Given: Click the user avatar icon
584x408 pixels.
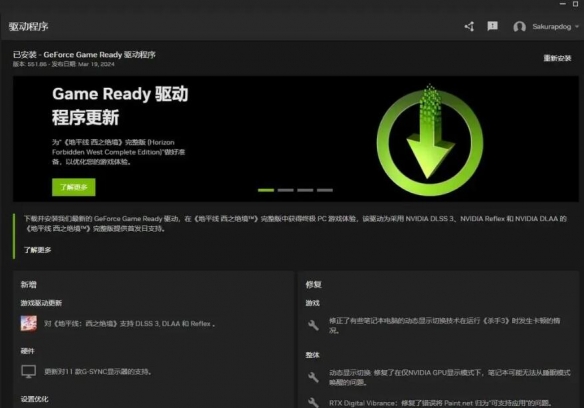Looking at the screenshot, I should click(x=519, y=27).
